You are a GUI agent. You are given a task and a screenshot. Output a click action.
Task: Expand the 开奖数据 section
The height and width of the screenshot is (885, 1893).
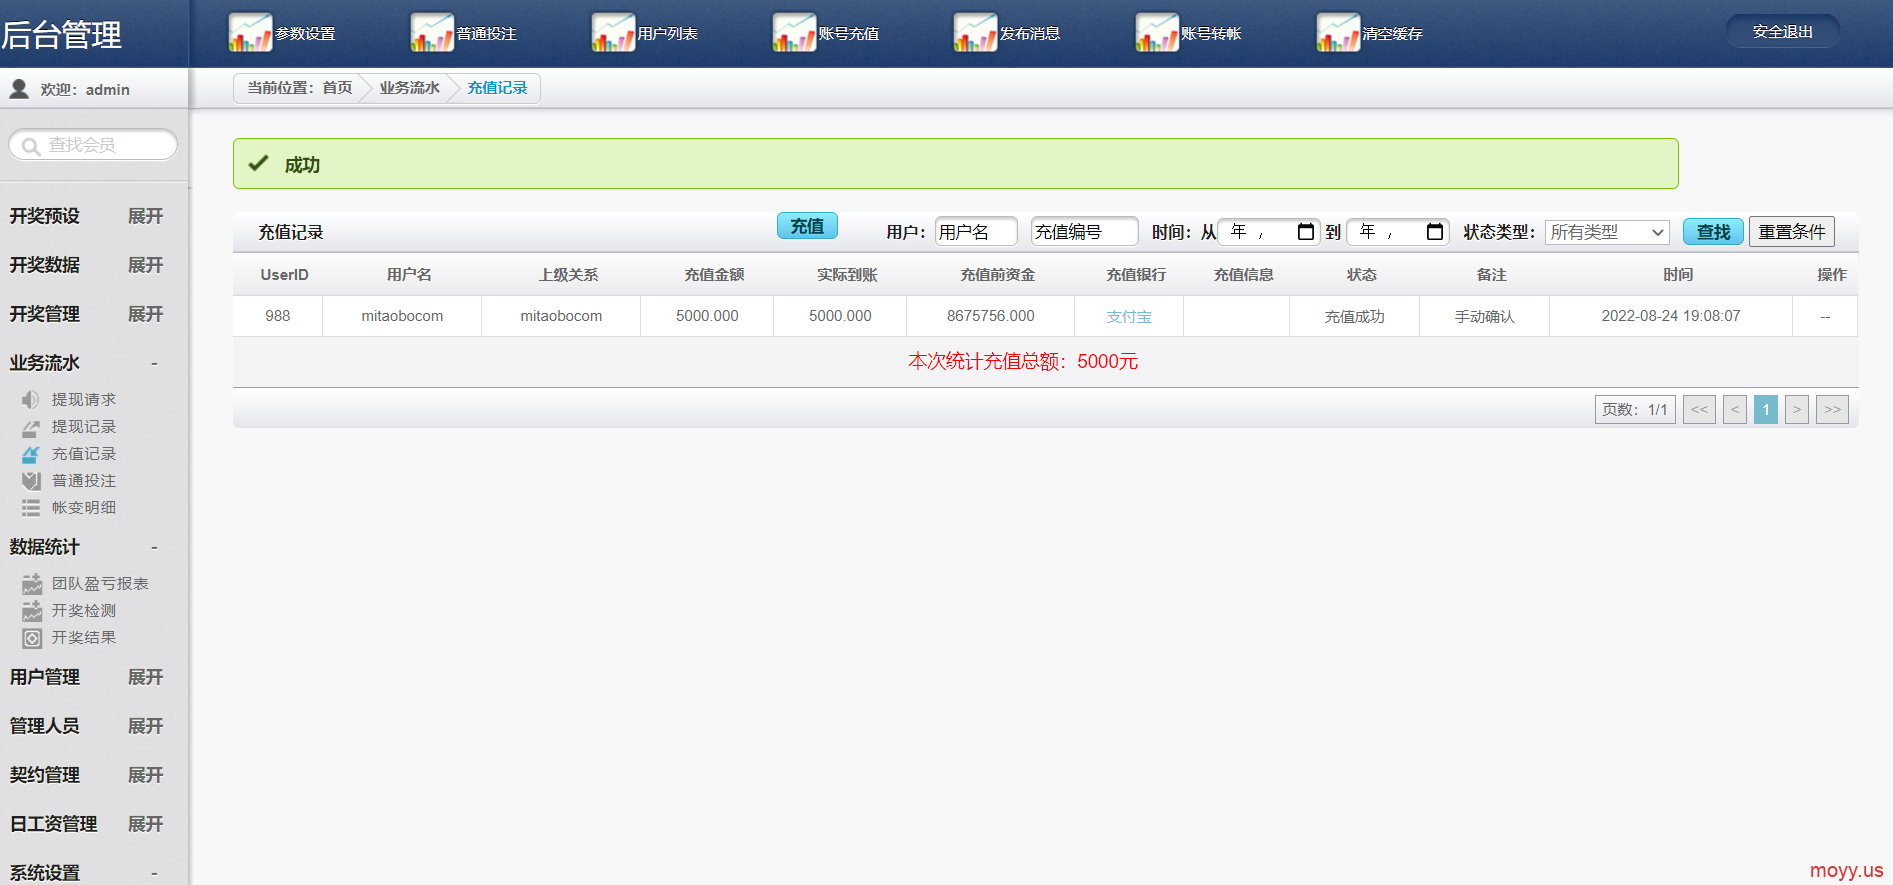click(145, 265)
